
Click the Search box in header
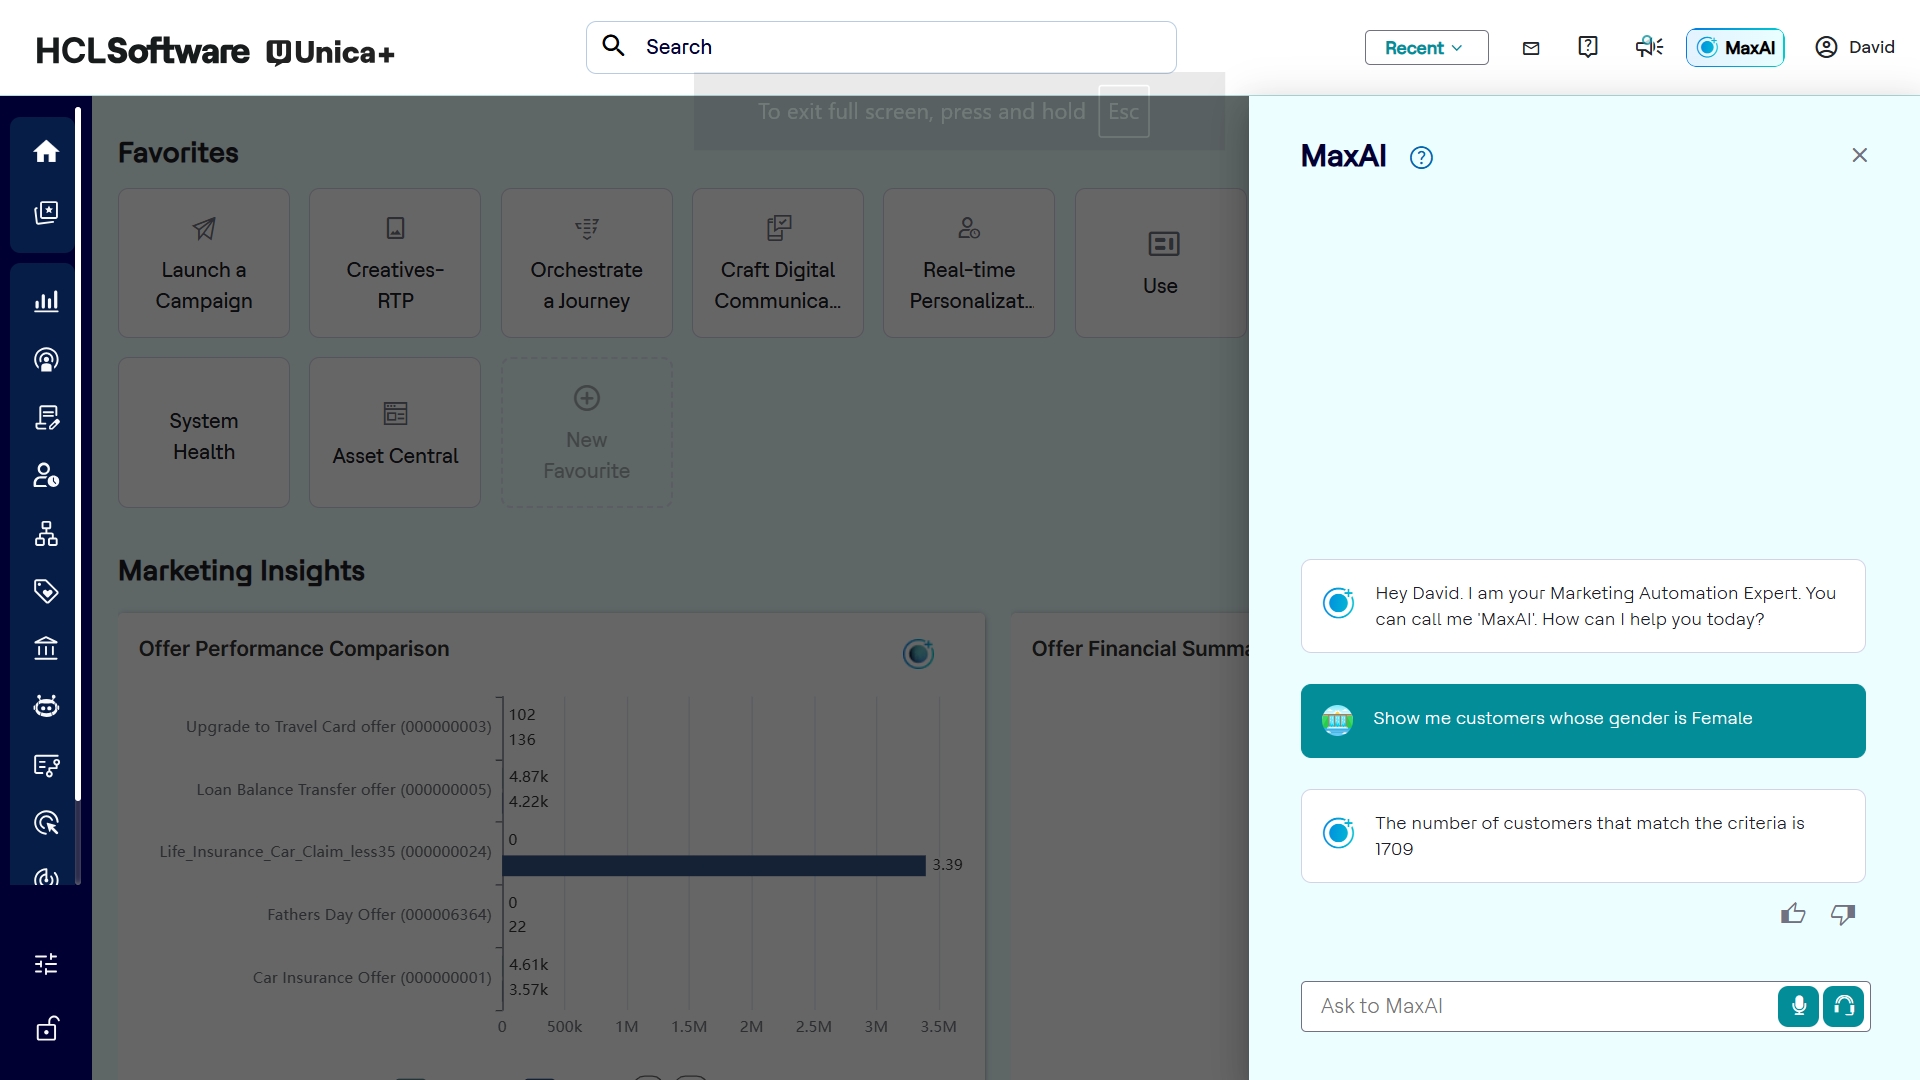[880, 47]
